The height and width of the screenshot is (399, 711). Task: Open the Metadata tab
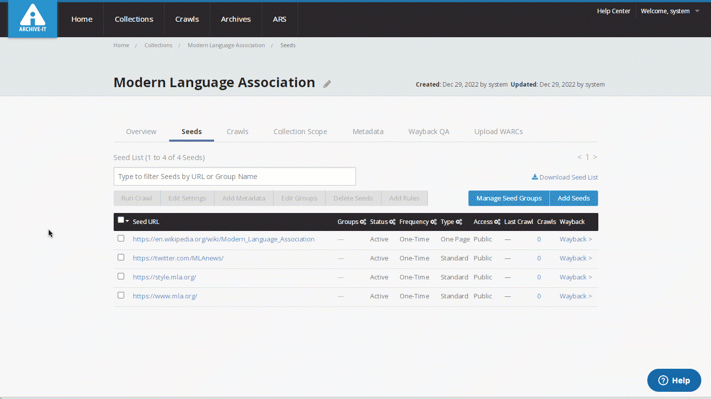coord(368,131)
